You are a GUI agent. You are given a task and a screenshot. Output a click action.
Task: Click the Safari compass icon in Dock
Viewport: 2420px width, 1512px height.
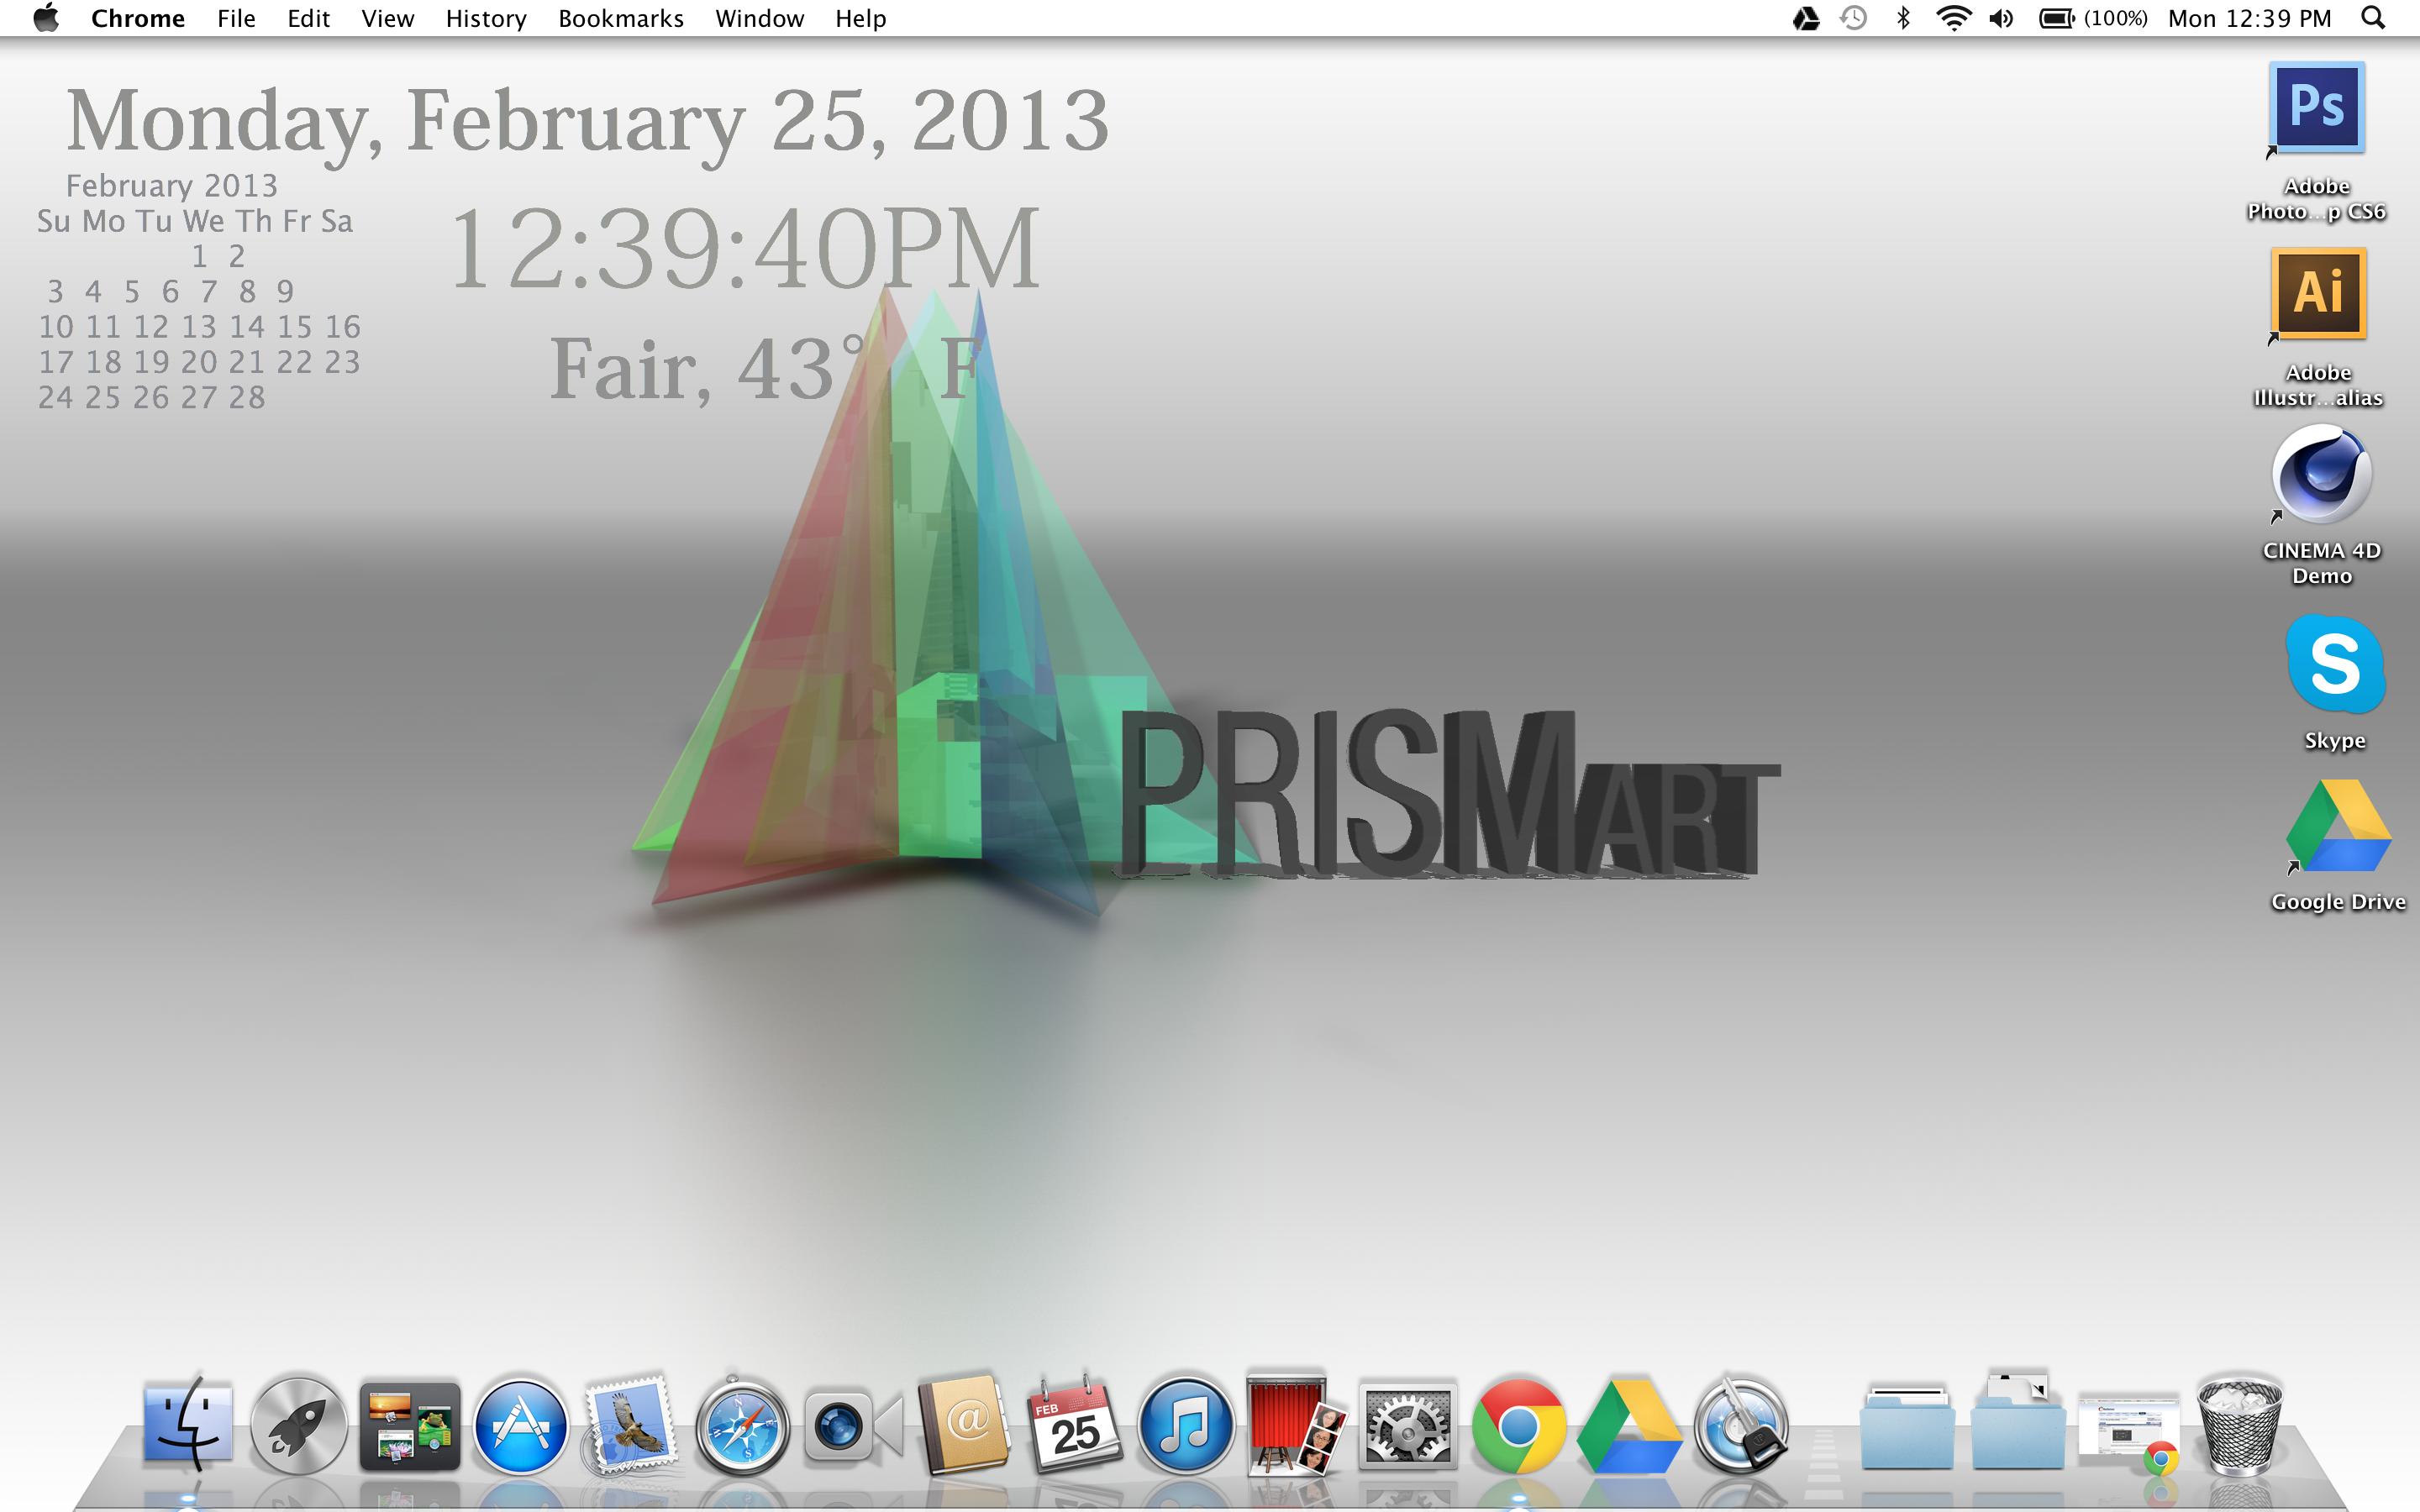(x=741, y=1425)
